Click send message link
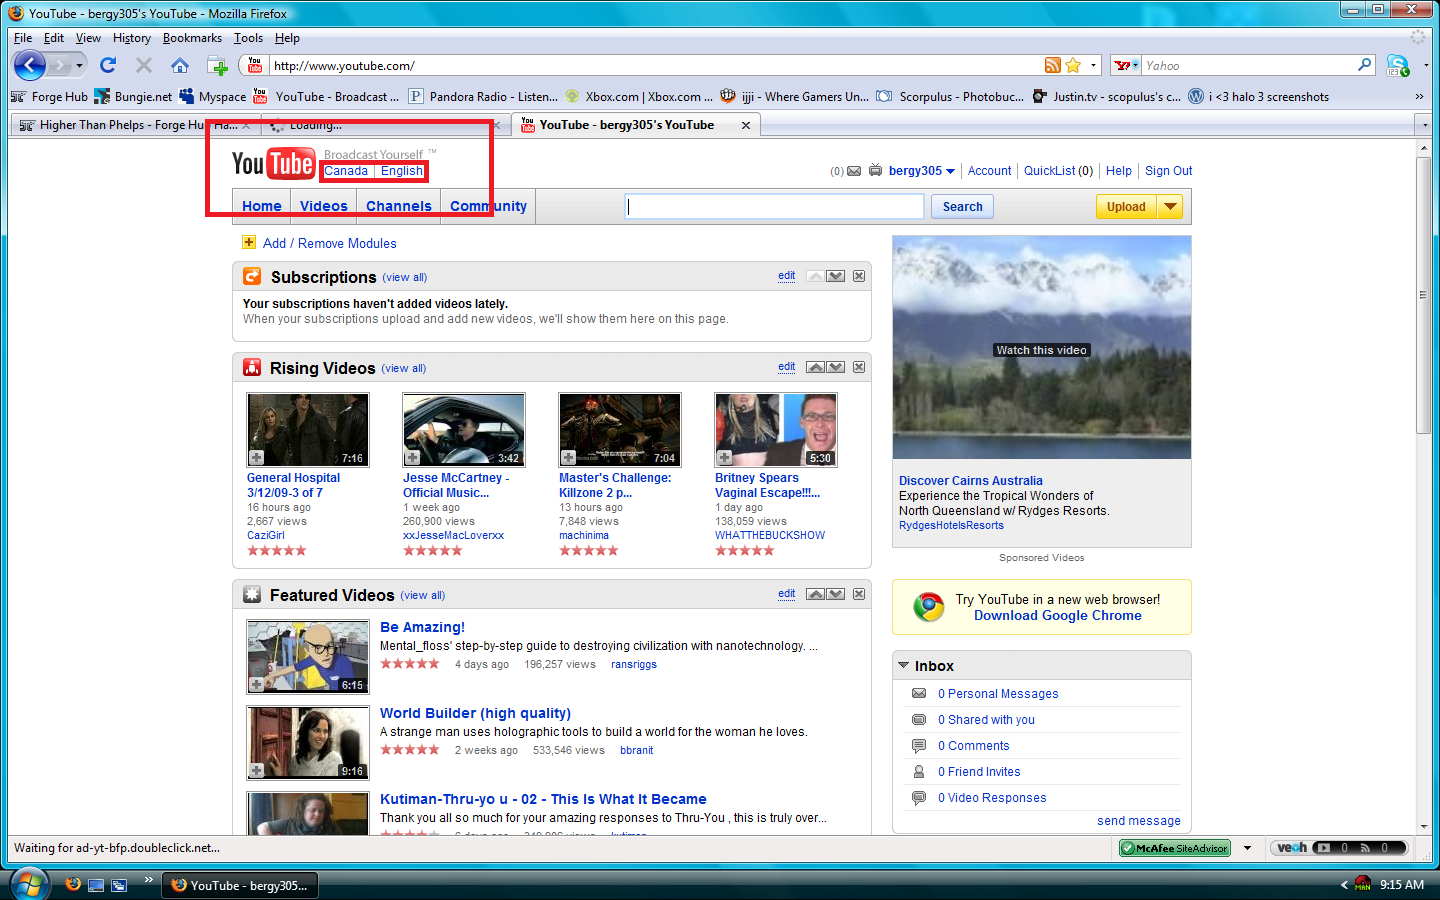 [1139, 821]
